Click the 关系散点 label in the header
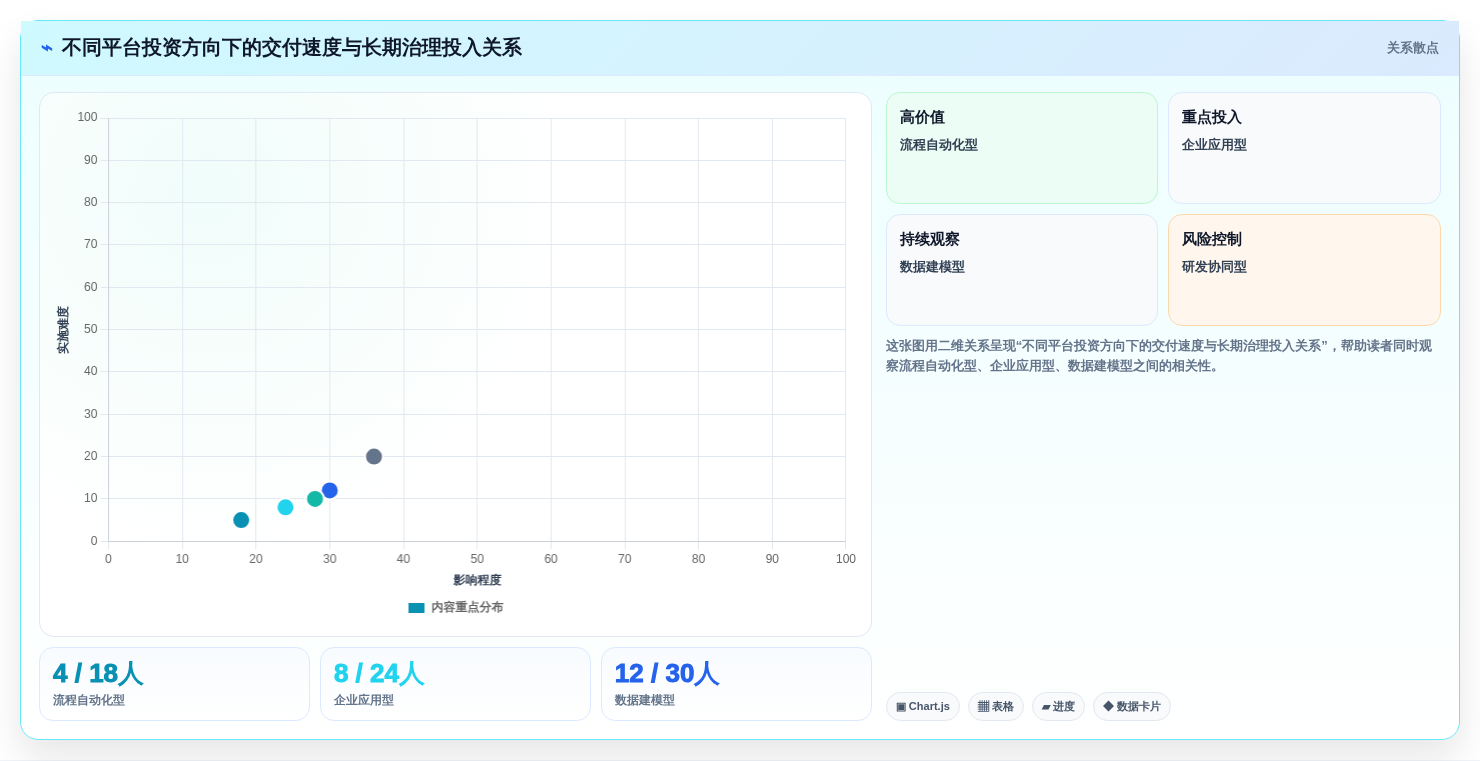The image size is (1480, 761). (1412, 48)
